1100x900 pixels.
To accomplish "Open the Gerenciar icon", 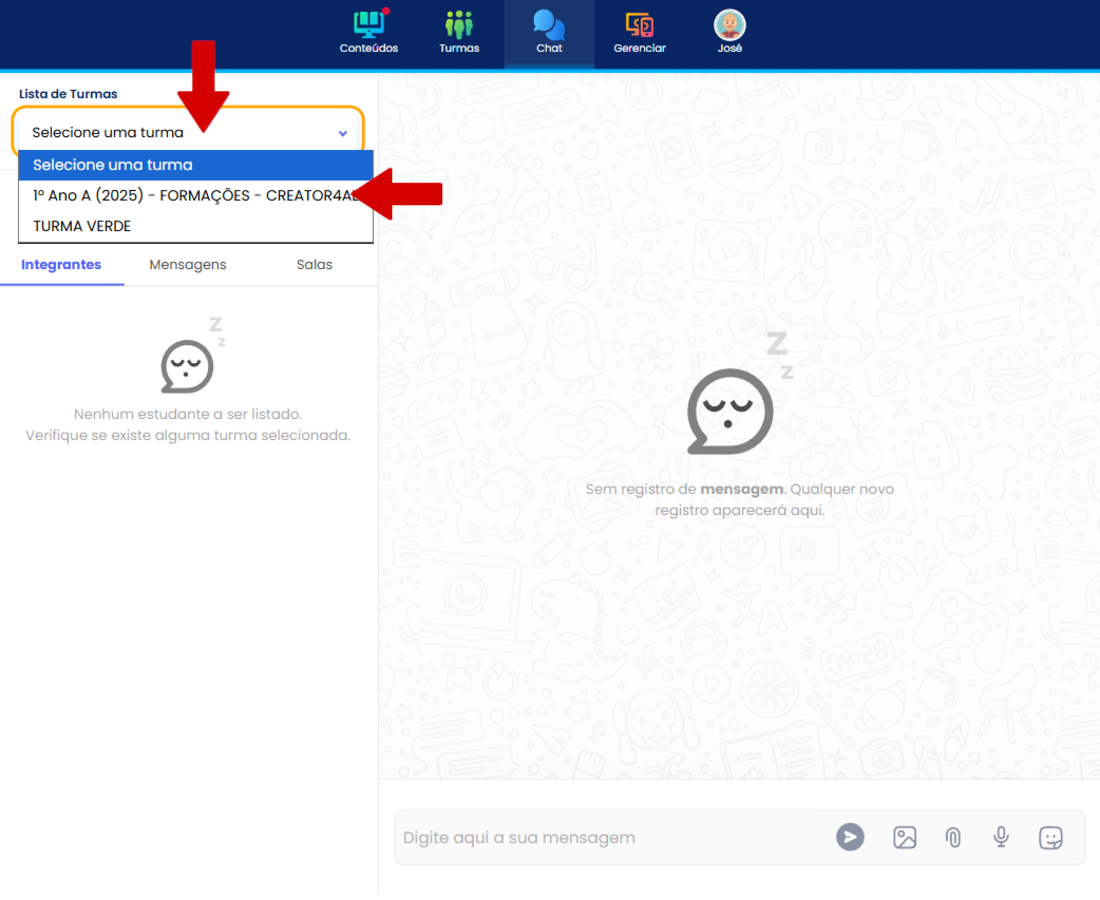I will [639, 24].
